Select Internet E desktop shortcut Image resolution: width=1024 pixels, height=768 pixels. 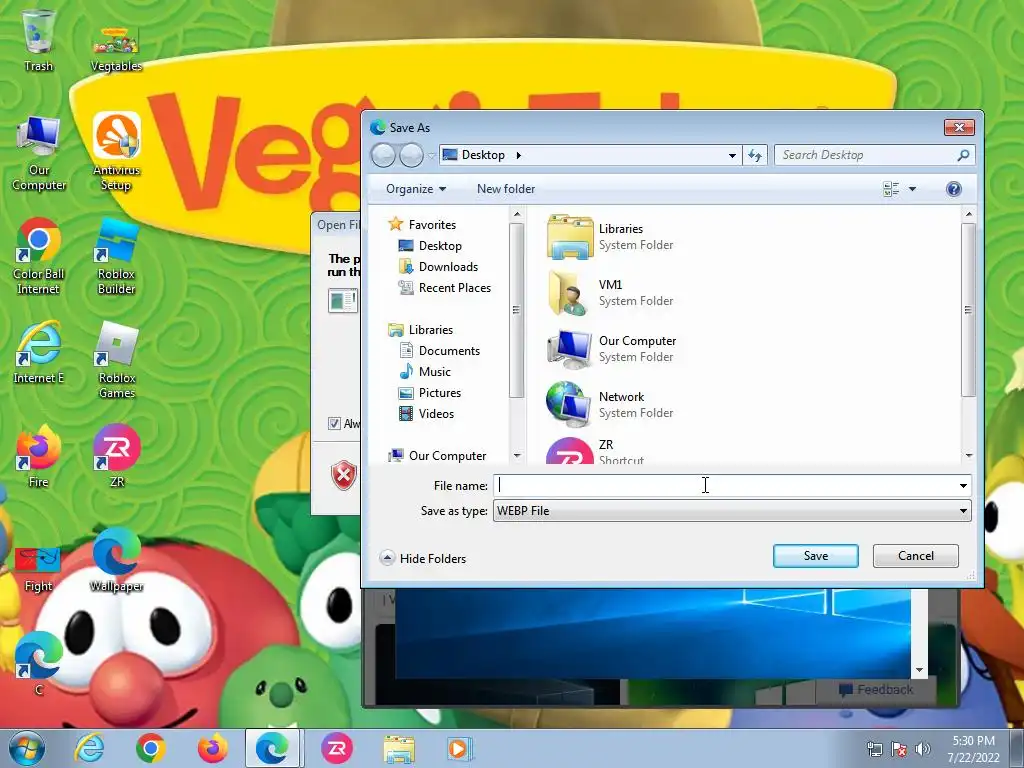click(x=39, y=353)
